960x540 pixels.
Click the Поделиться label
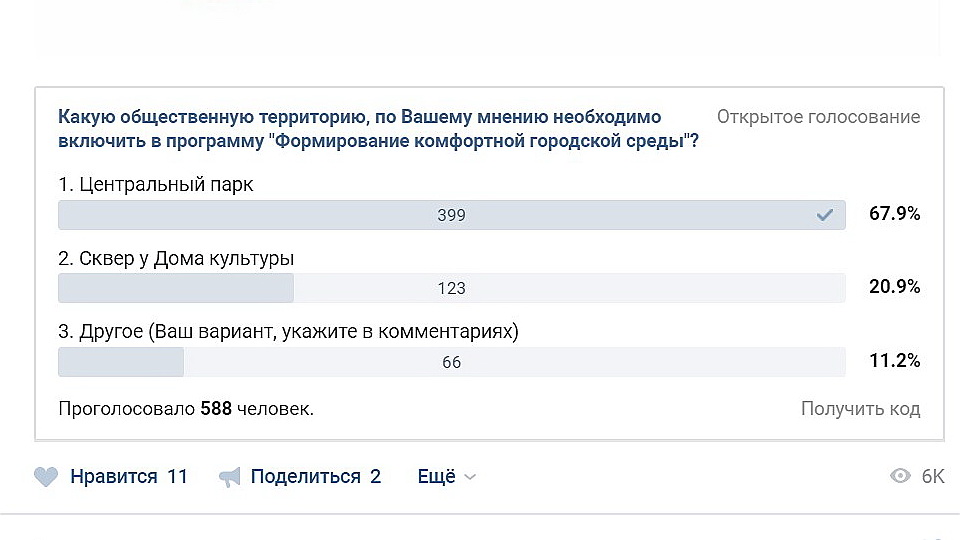[305, 477]
